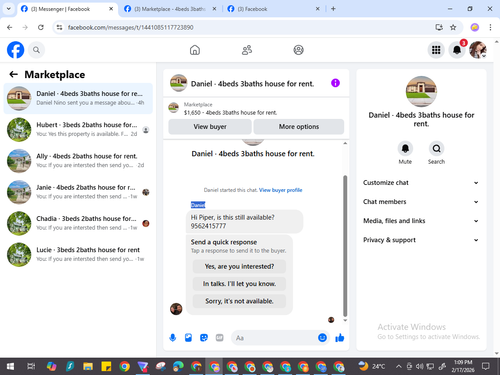Search in conversation magnifier icon

tap(436, 148)
